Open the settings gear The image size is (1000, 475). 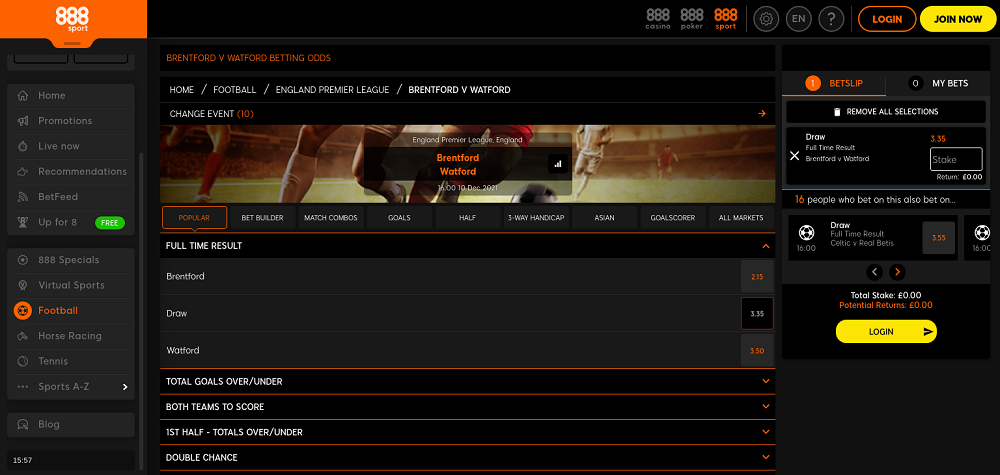(766, 19)
